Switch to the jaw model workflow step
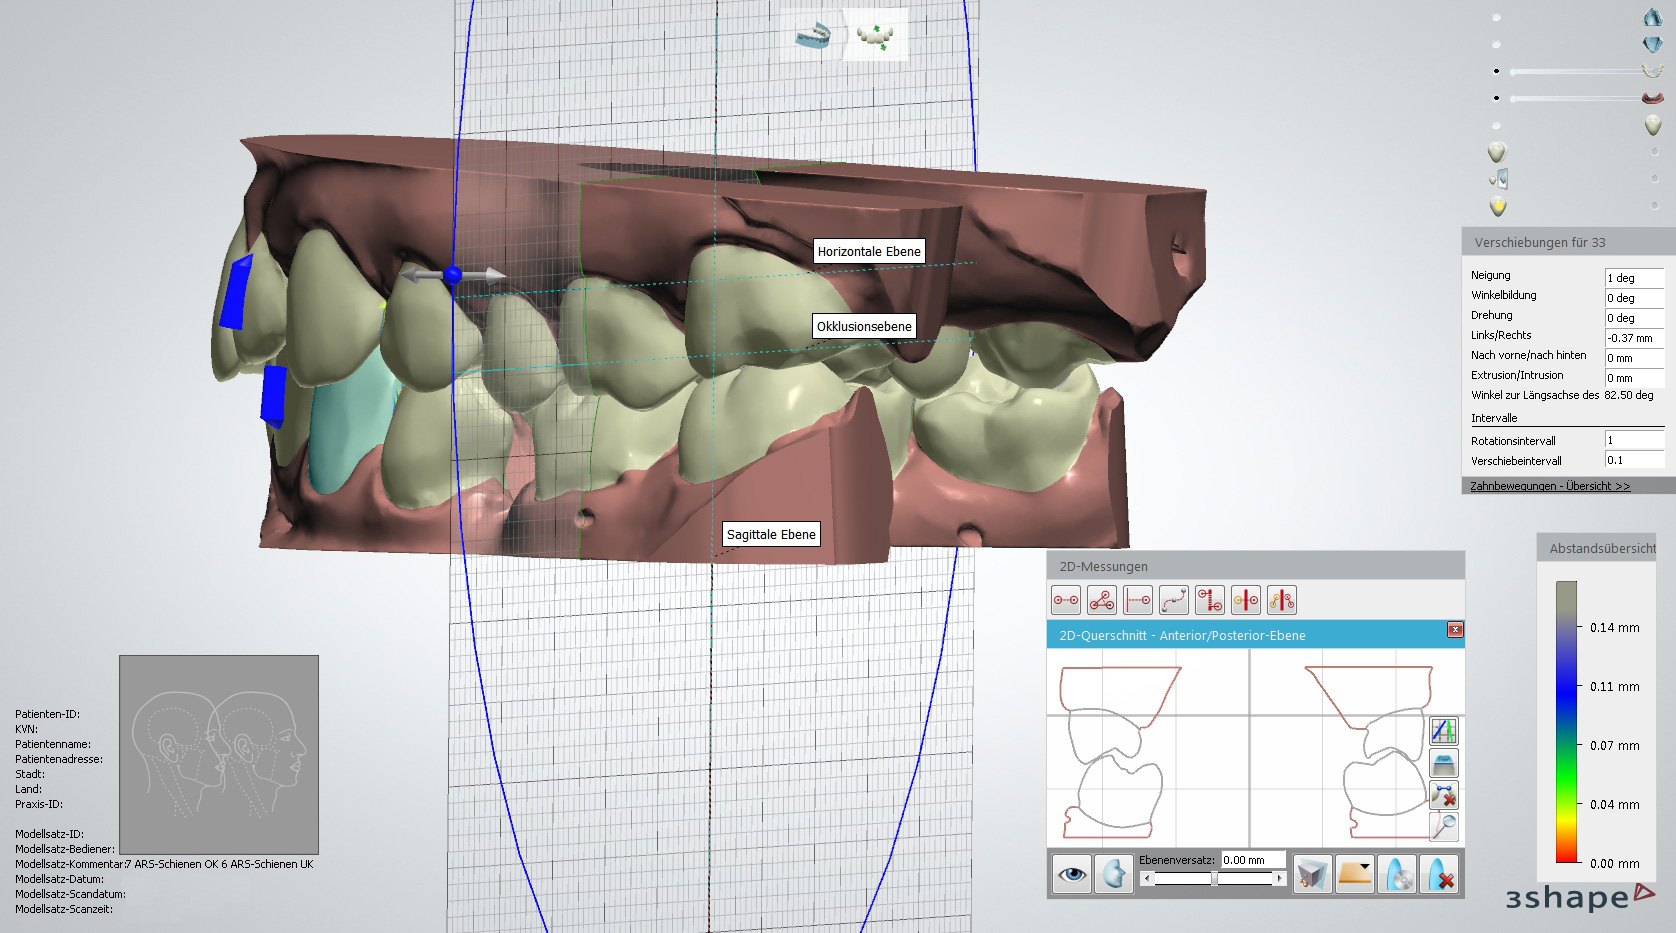This screenshot has height=933, width=1676. (x=814, y=36)
